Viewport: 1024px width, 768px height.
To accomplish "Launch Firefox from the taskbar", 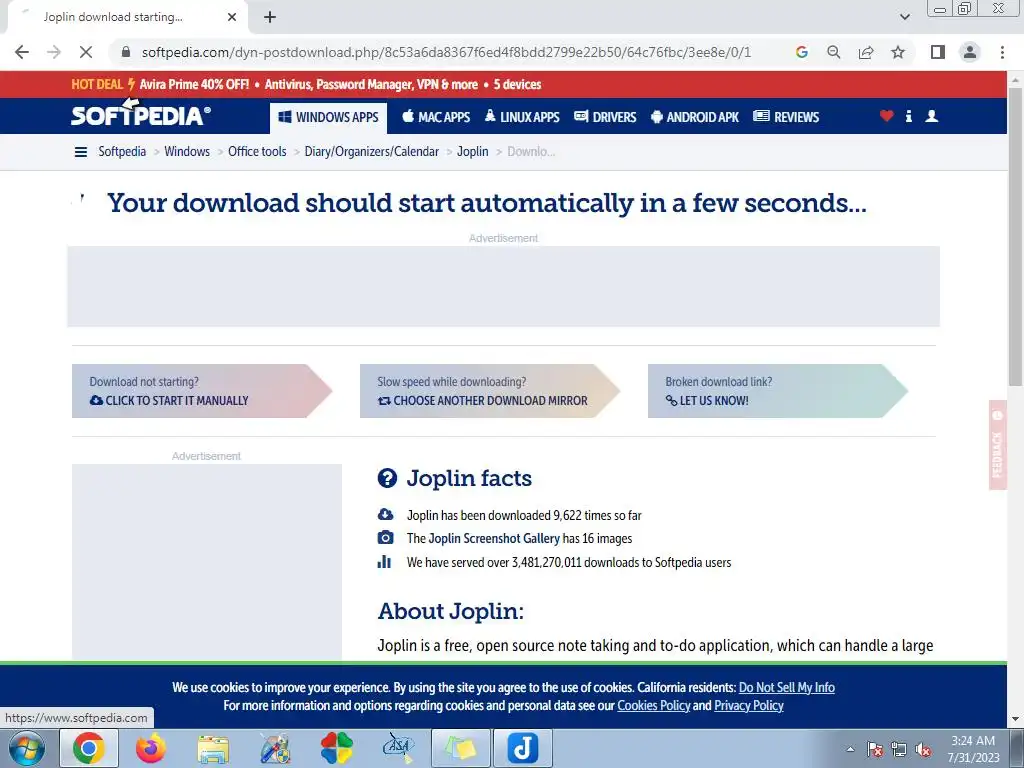I will (x=151, y=748).
